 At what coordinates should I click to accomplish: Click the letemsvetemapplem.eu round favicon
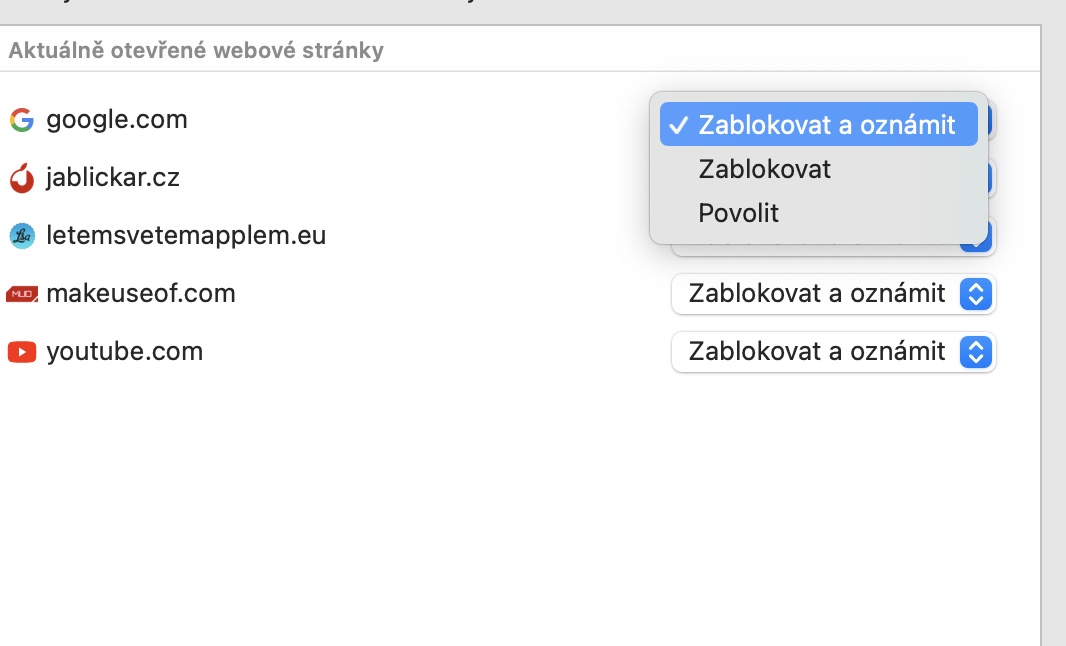coord(21,236)
